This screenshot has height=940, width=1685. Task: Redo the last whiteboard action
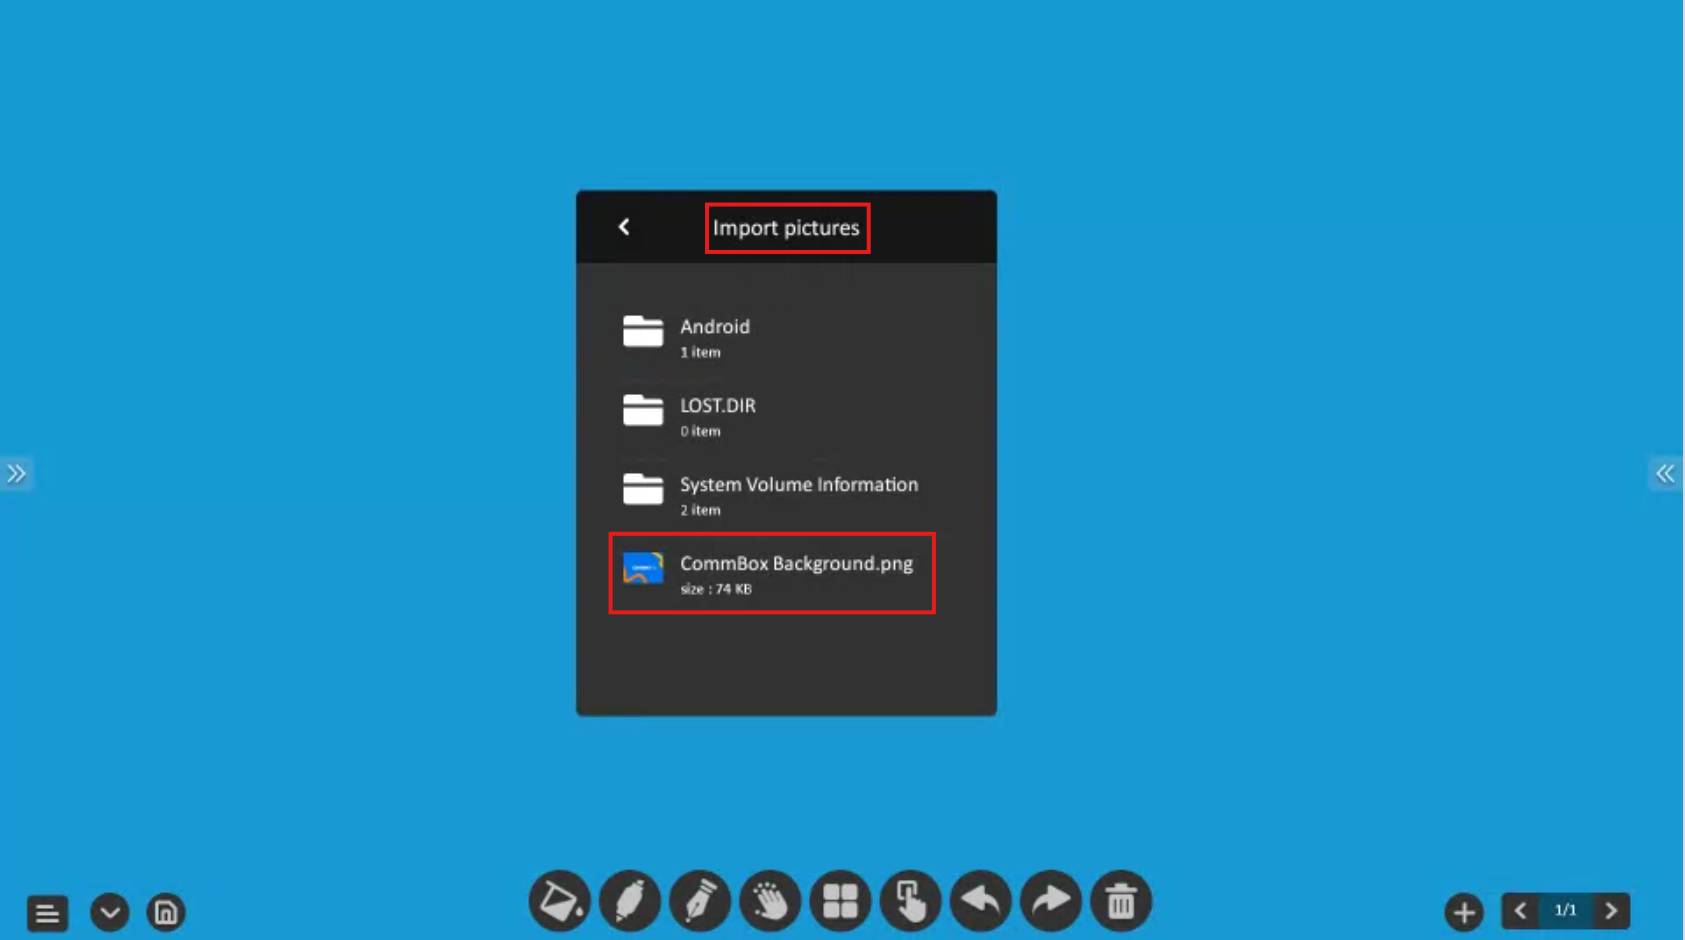[x=1050, y=901]
